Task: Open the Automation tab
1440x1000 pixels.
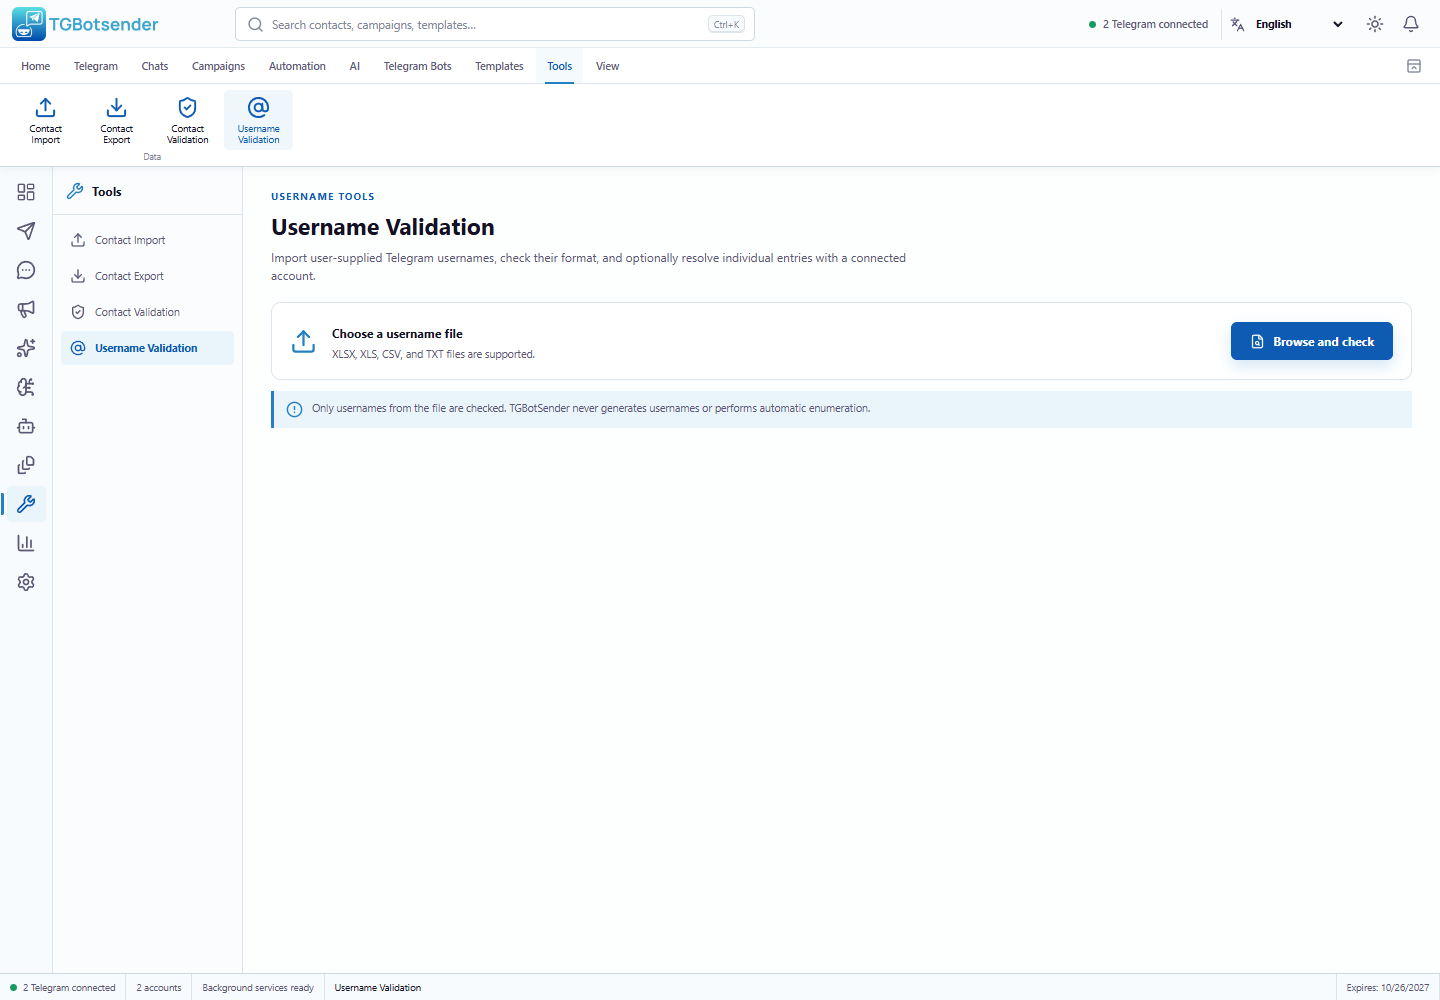Action: (297, 66)
